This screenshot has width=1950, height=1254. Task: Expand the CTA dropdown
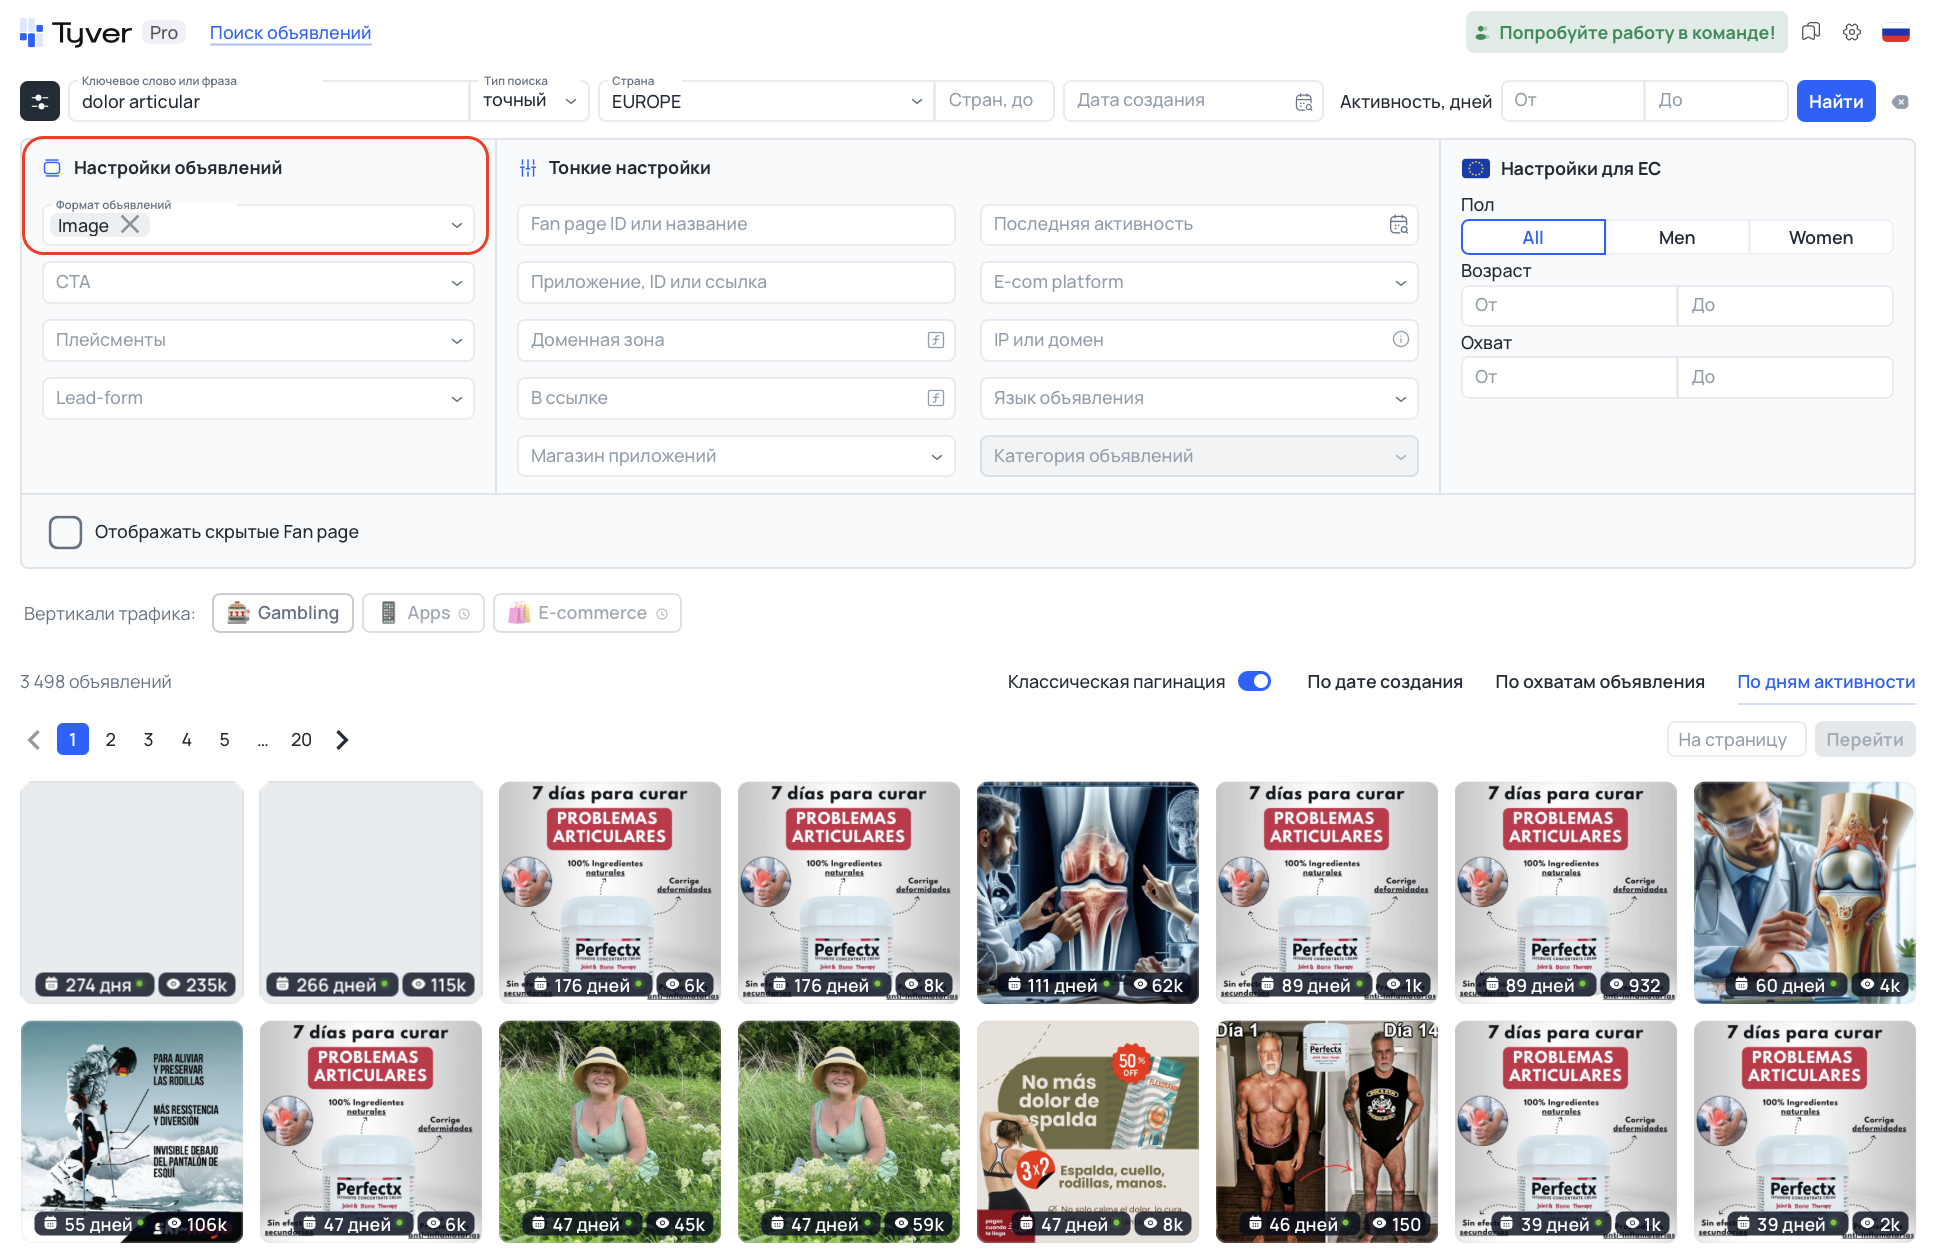coord(258,283)
